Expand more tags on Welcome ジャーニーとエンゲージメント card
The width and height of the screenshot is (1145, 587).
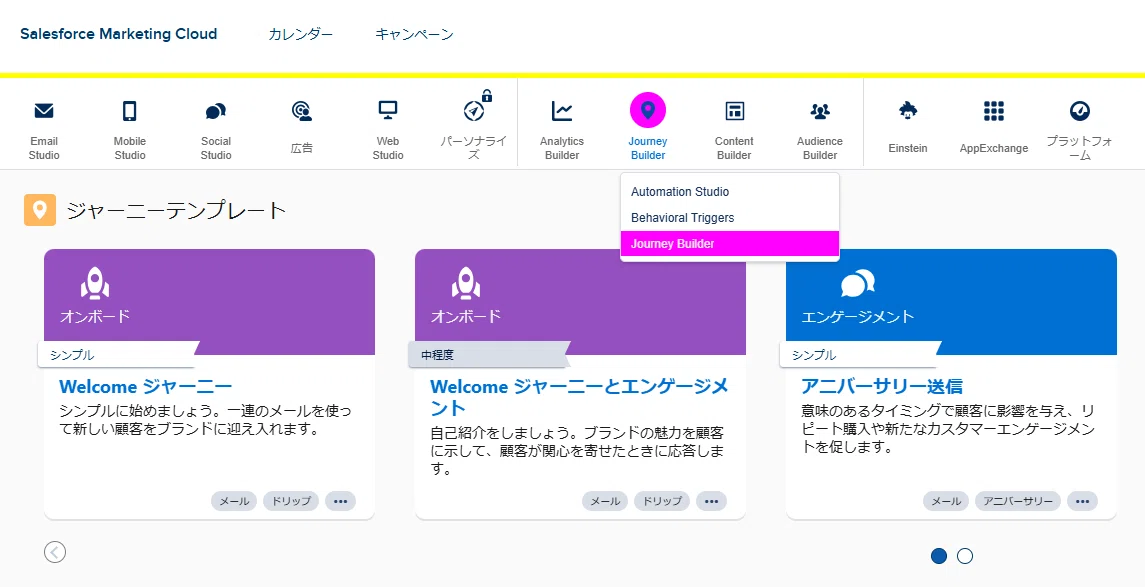(711, 501)
